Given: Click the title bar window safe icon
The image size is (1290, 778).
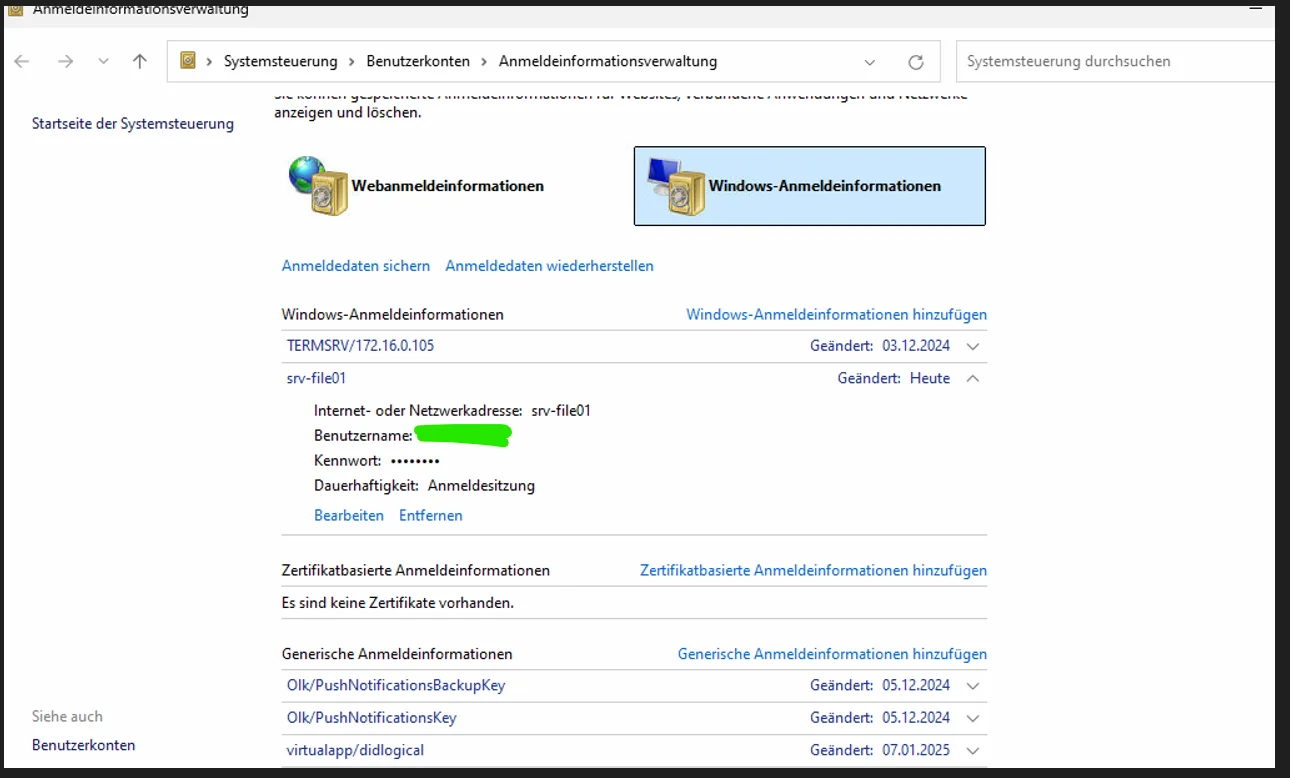Looking at the screenshot, I should click(x=15, y=9).
